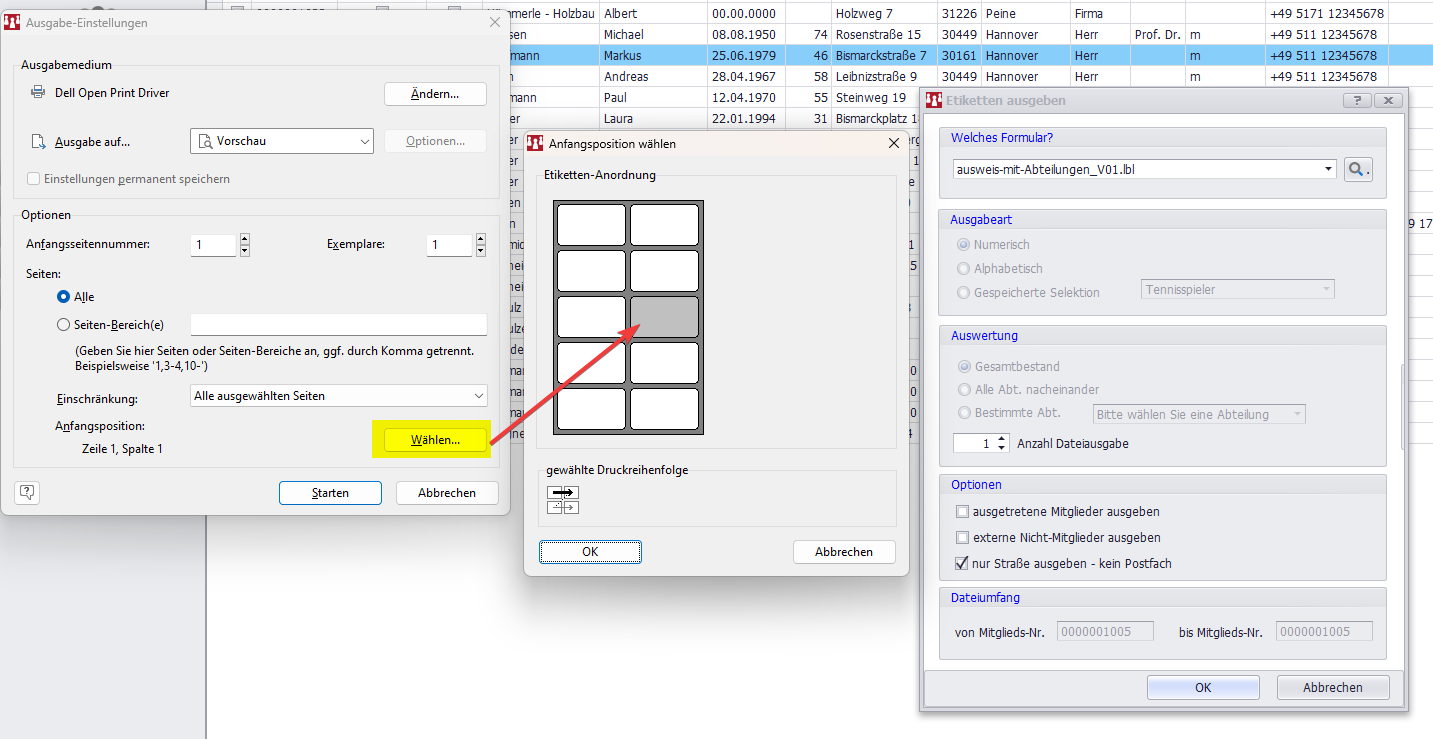The image size is (1433, 739).
Task: Enable 'ausgetretene Mitglieder ausgeben' checkbox
Action: (x=963, y=512)
